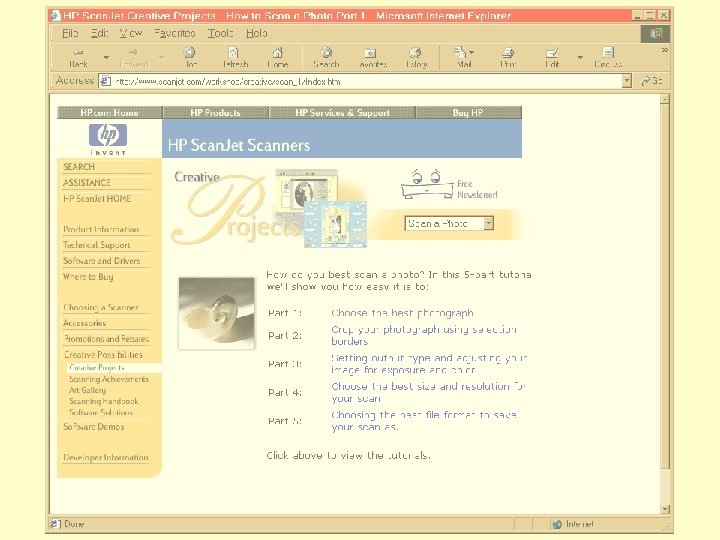Screen dimensions: 720x540
Task: Show the History toolbar icon
Action: point(416,57)
